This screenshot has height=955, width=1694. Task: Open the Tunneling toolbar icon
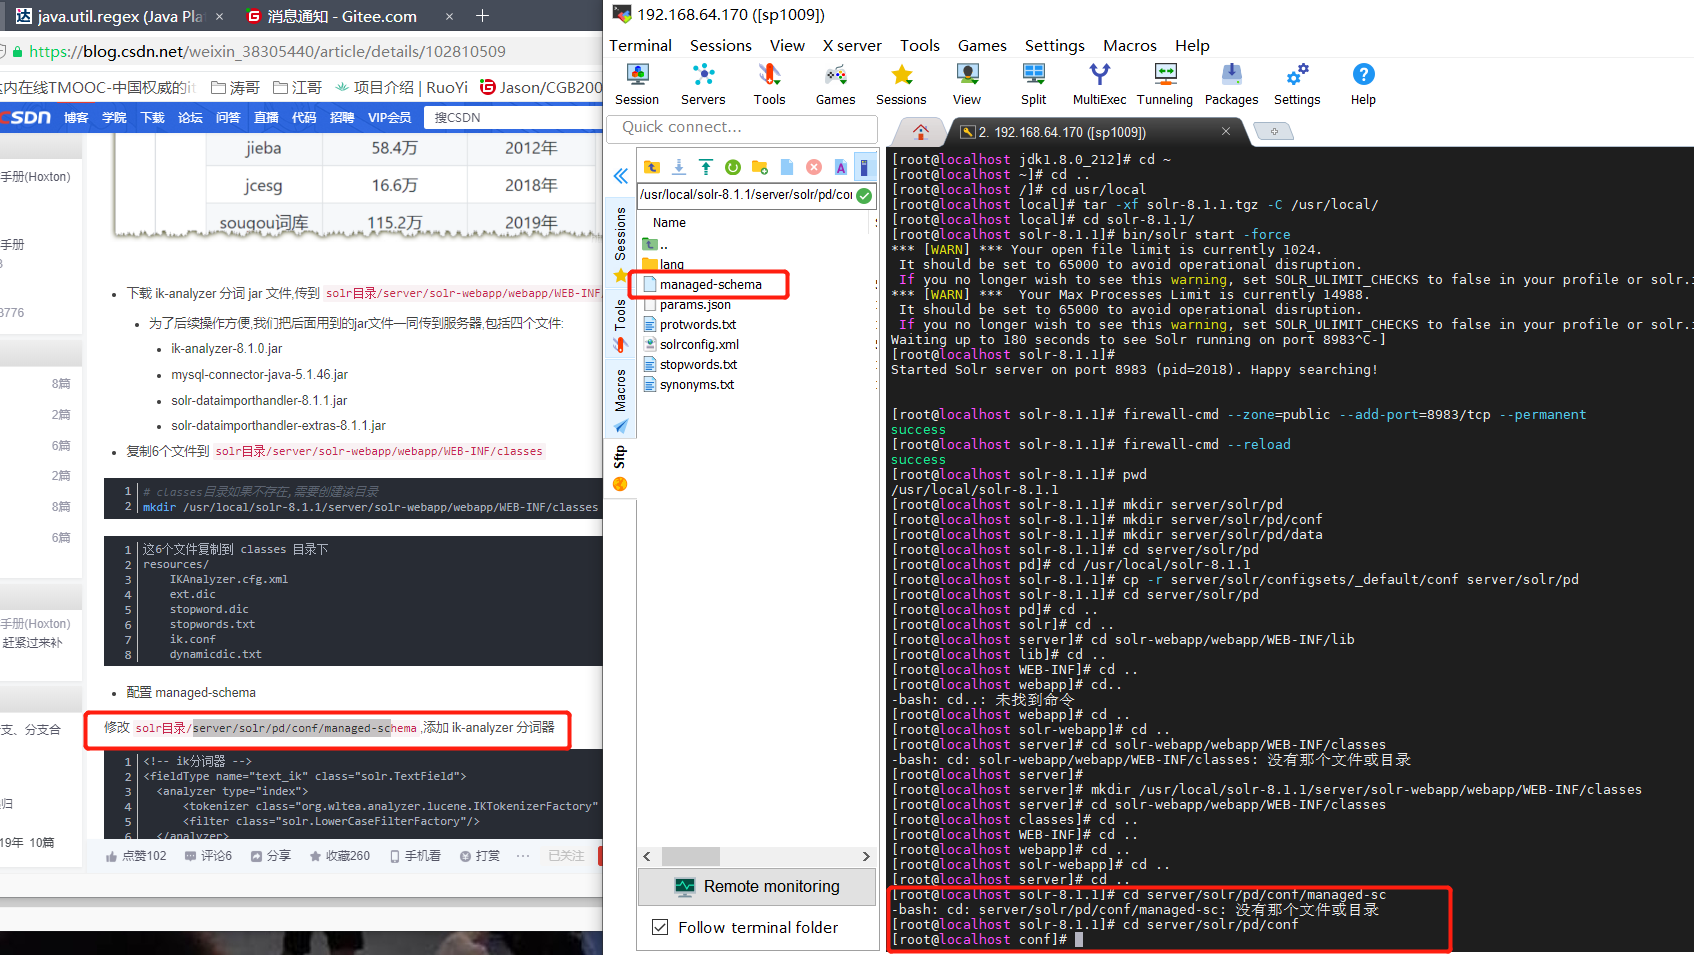pos(1165,84)
